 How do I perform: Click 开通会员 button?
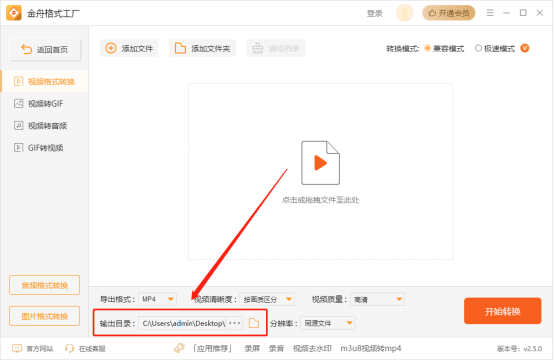click(448, 13)
